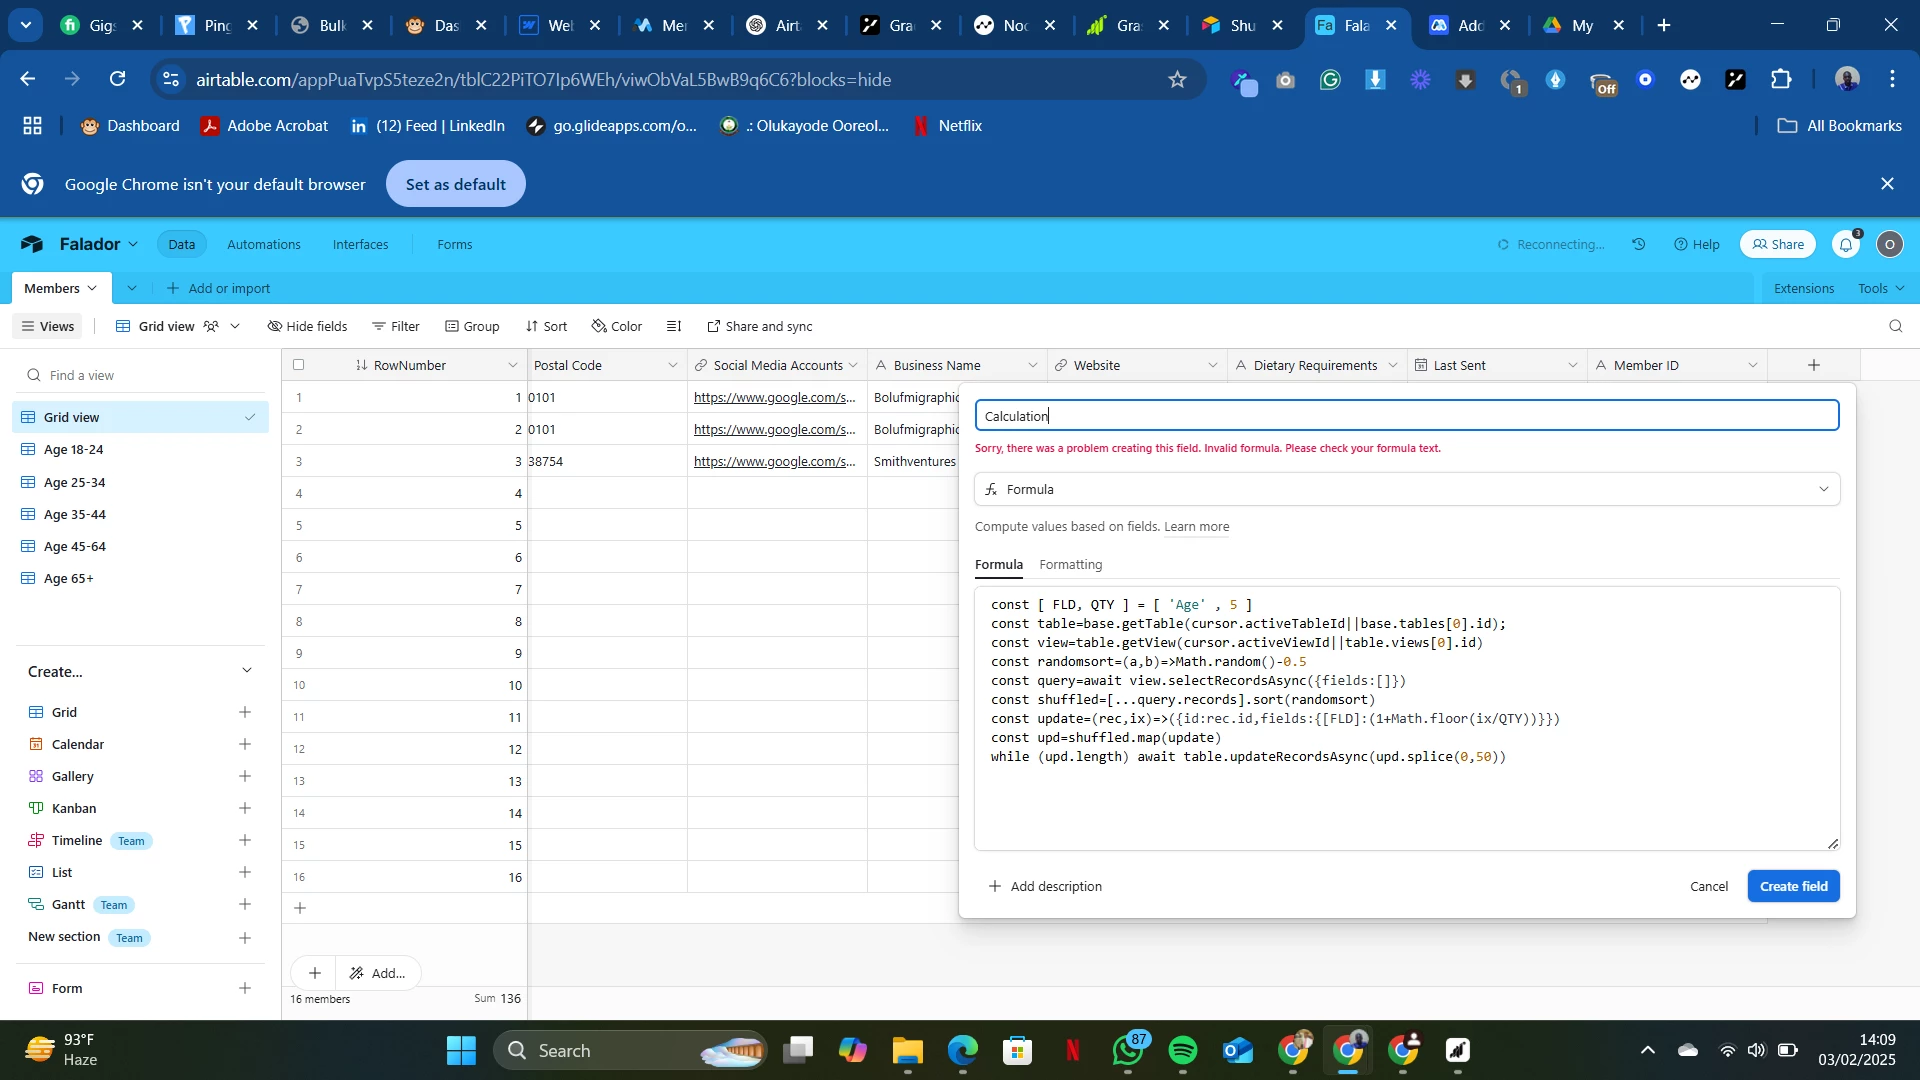Click plus icon to add new field
The height and width of the screenshot is (1080, 1920).
click(x=1814, y=366)
